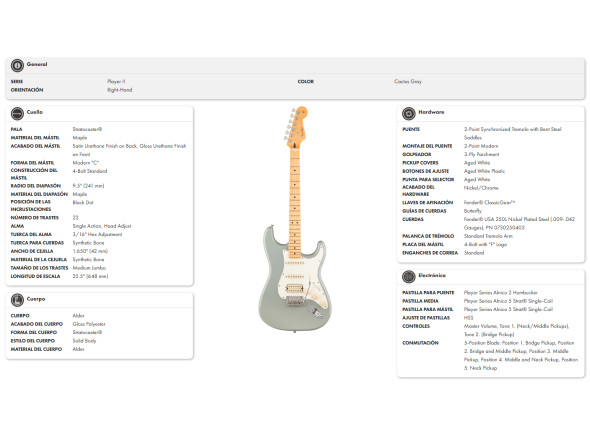Click the "PASTILLA MEDIA" label
The width and height of the screenshot is (590, 434).
[420, 301]
